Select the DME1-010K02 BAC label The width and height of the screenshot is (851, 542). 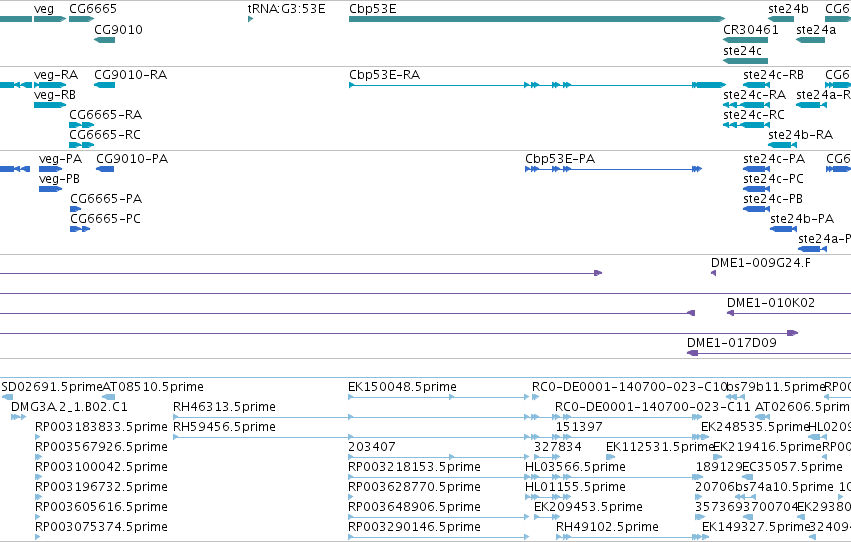point(771,303)
